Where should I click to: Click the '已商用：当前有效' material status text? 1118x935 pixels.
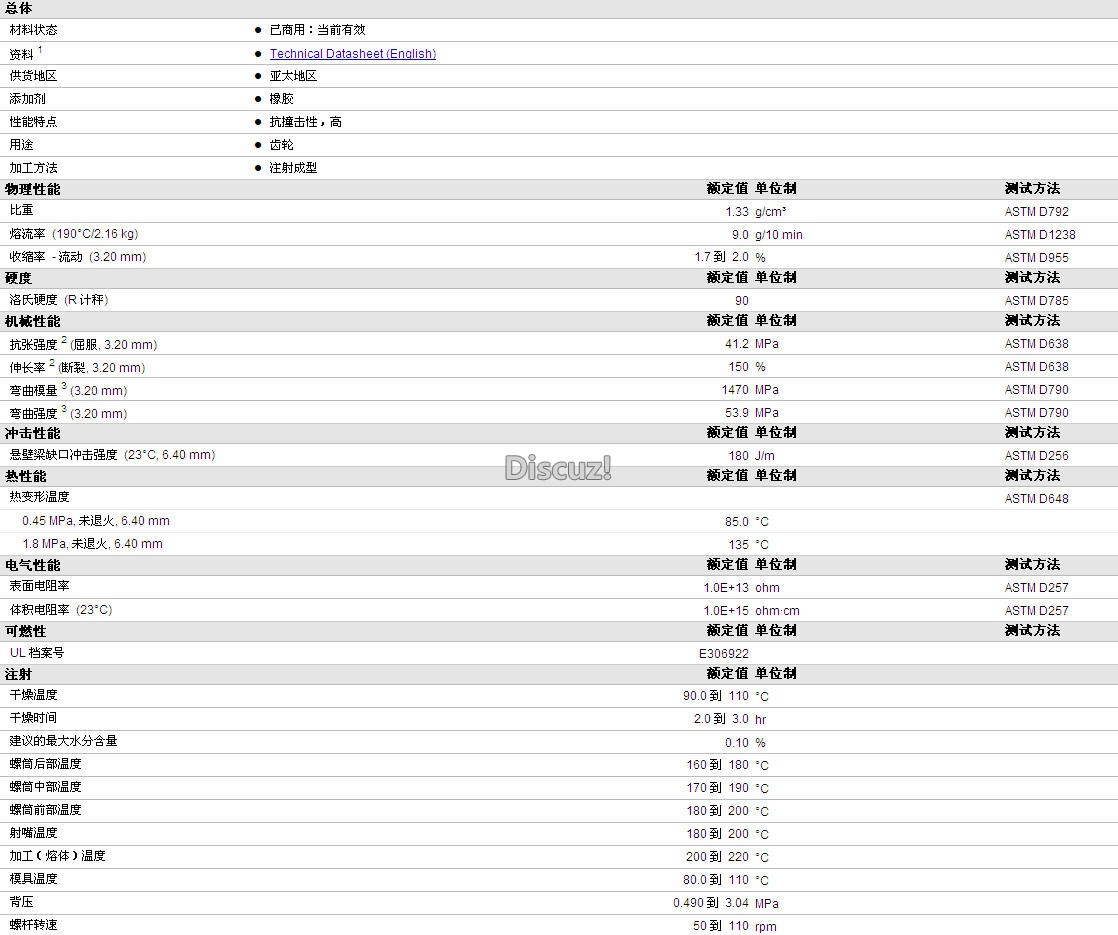tap(317, 30)
